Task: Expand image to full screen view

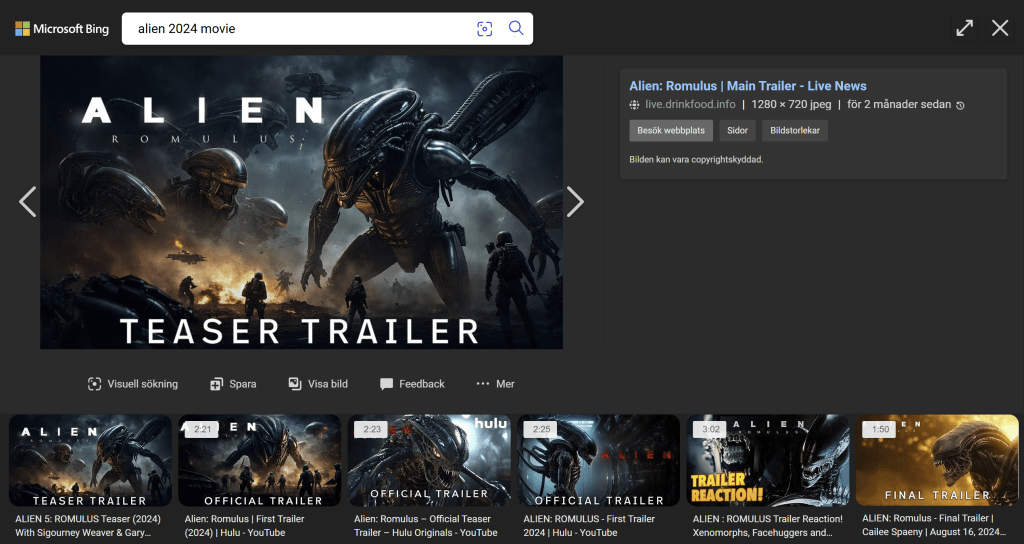Action: [x=964, y=28]
